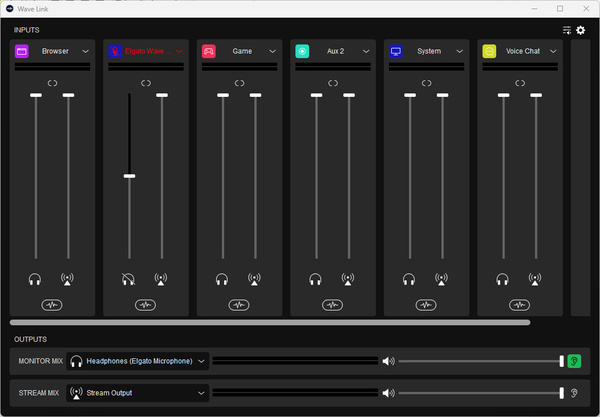The image size is (600, 417).
Task: Mute the Game channel in the stream mix
Action: click(255, 280)
